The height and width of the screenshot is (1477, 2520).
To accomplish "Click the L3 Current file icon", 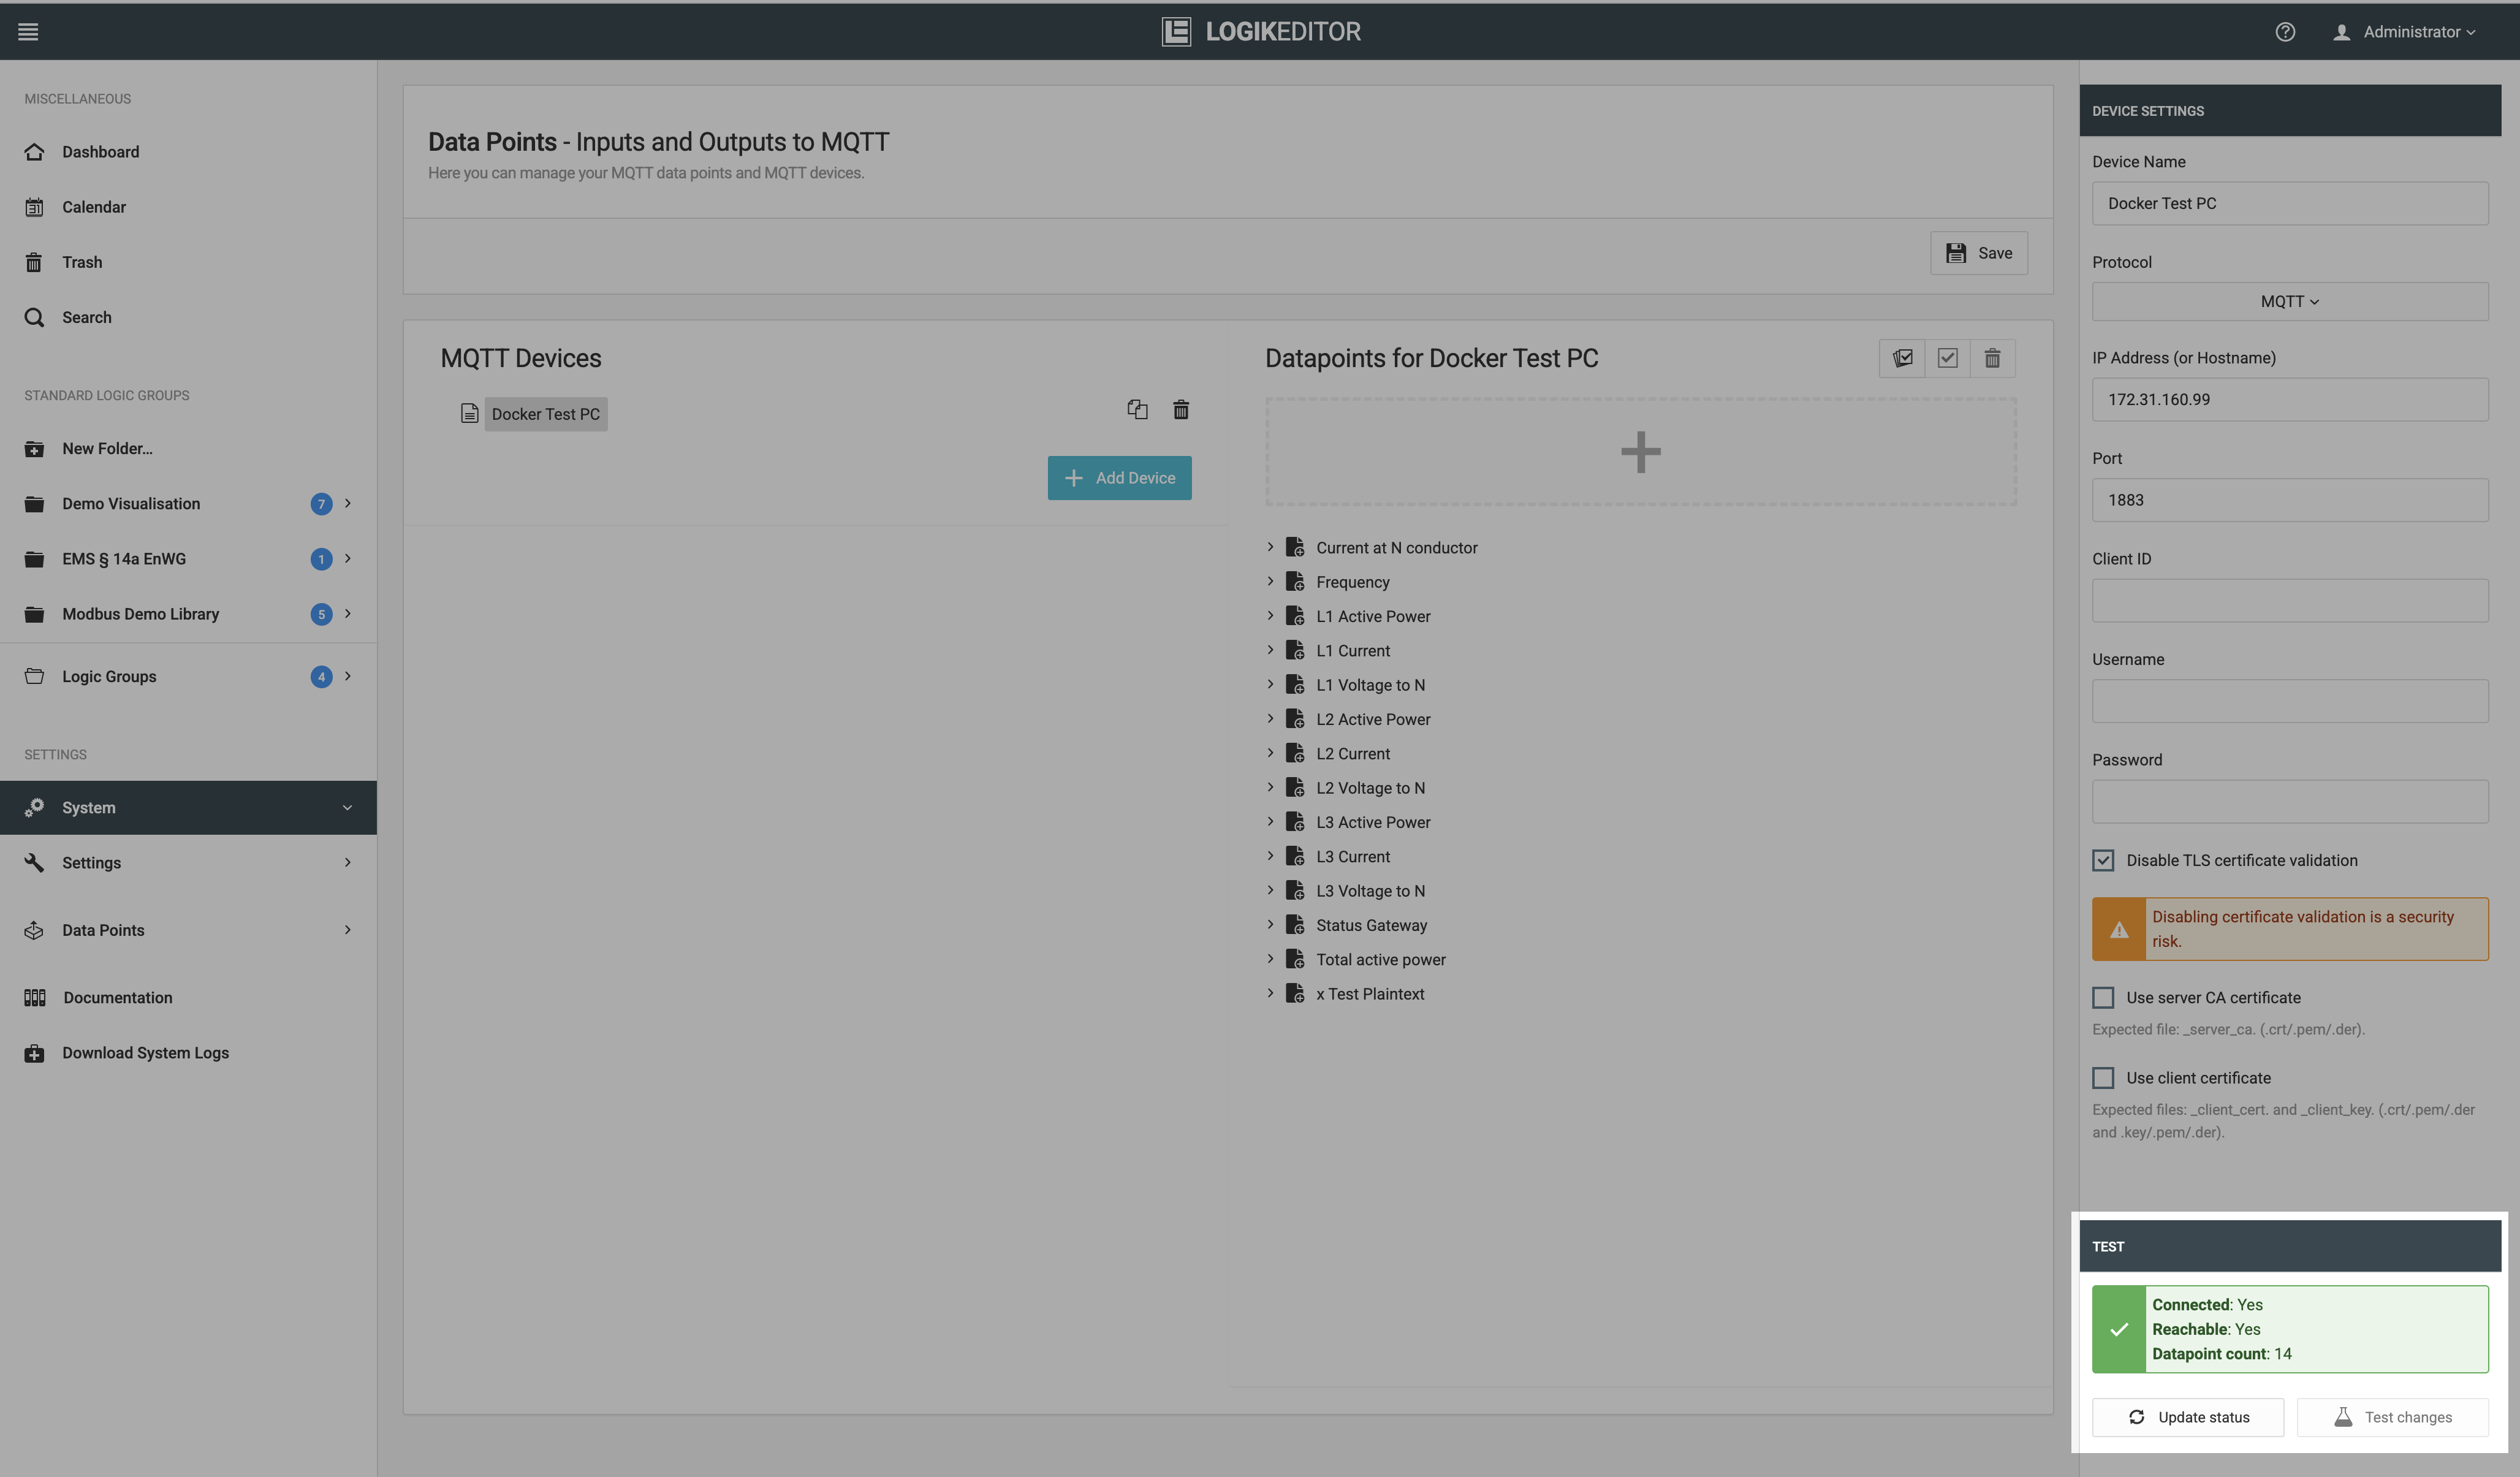I will click(1295, 856).
